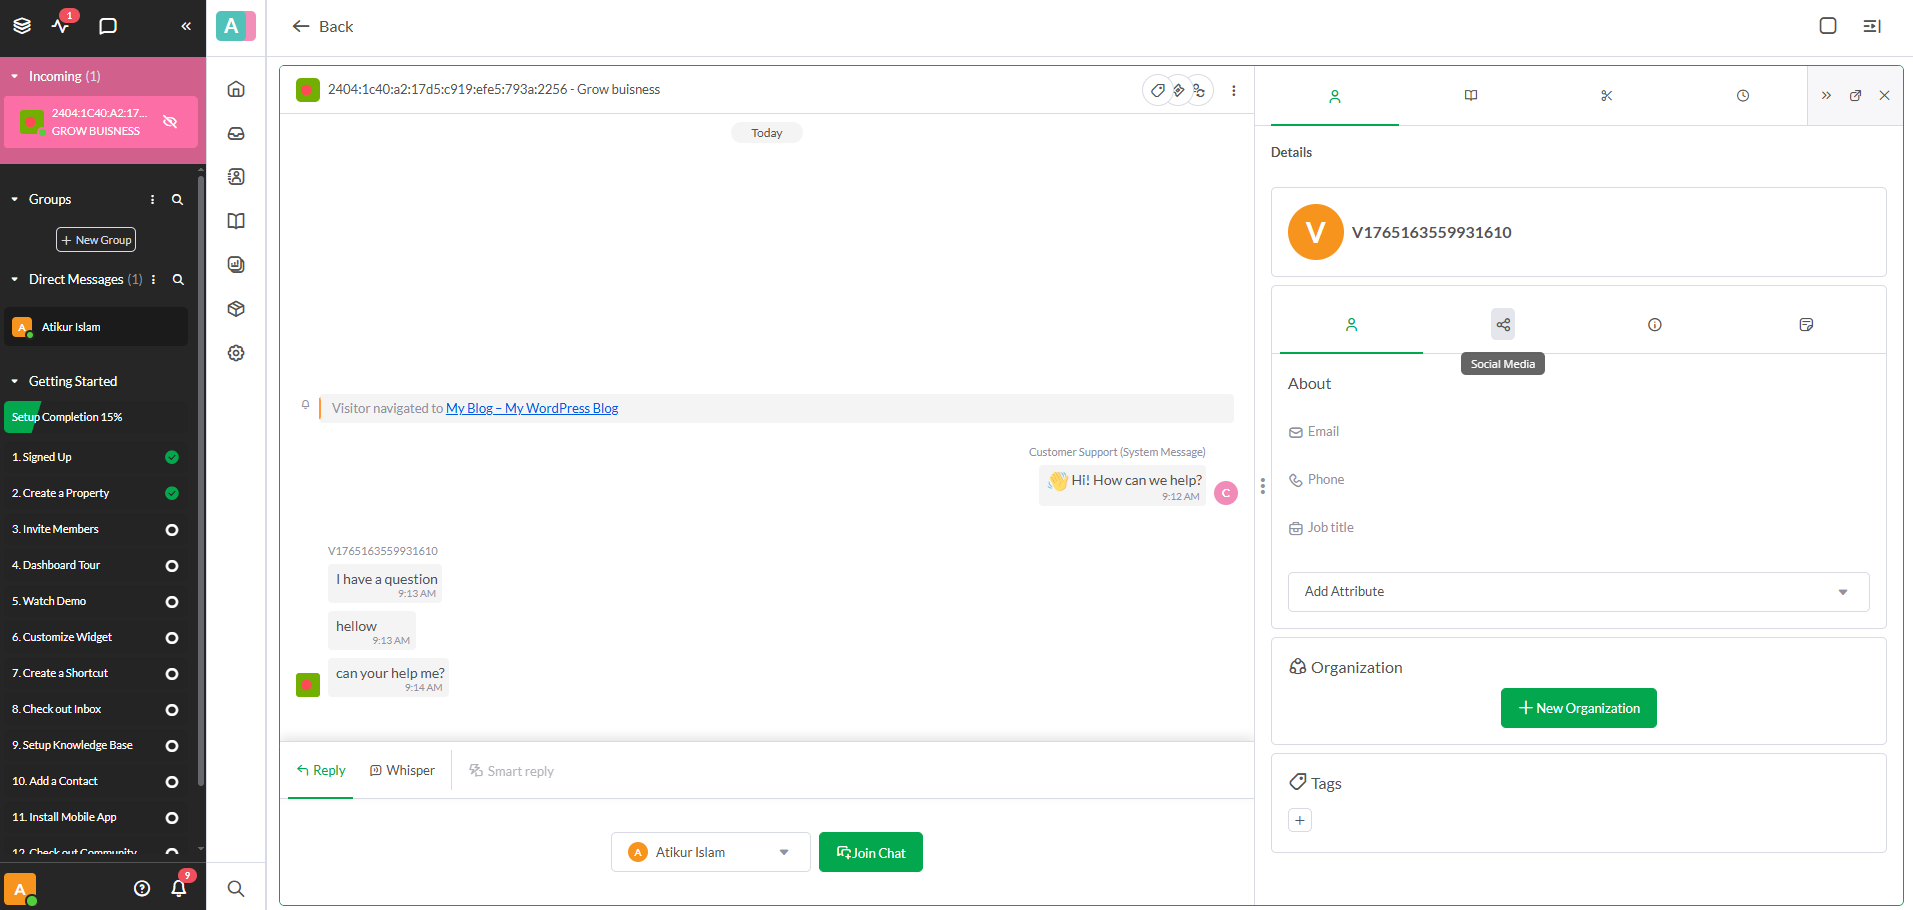
Task: Mark the Setup Knowledge Base step circle
Action: pos(172,746)
